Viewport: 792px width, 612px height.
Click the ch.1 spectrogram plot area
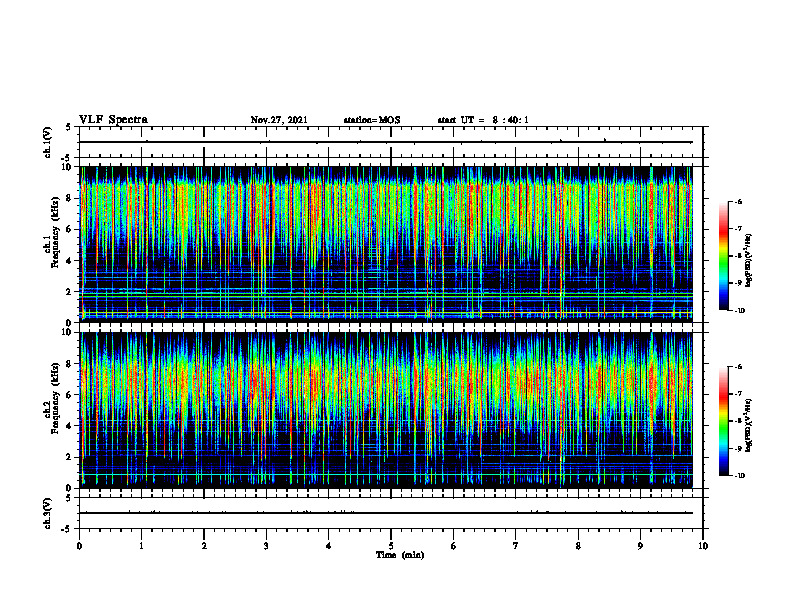(x=386, y=244)
